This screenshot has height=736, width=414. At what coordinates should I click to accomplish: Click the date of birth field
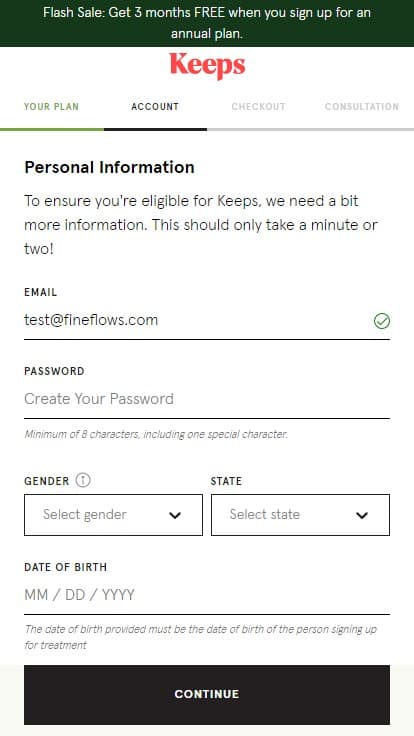click(207, 595)
